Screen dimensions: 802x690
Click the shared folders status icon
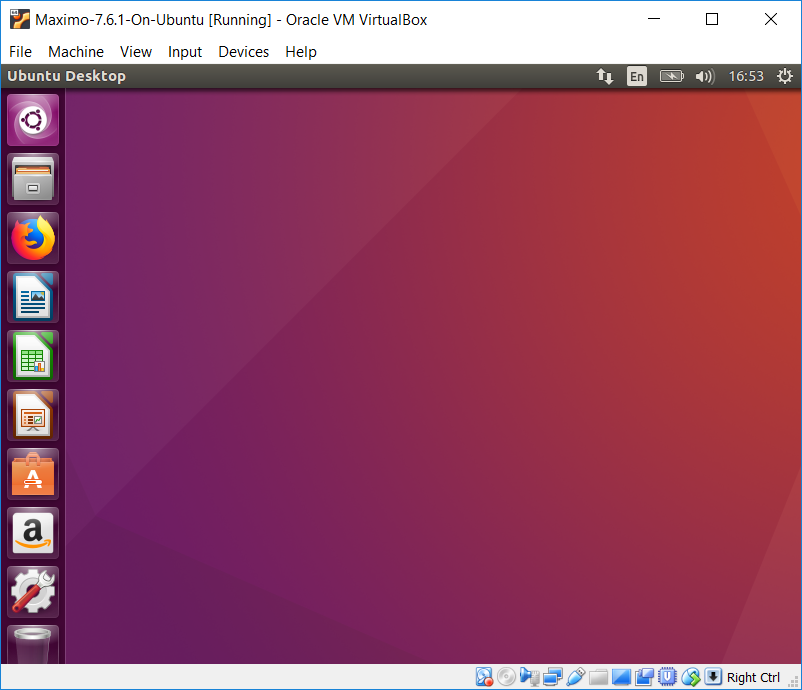(x=598, y=677)
